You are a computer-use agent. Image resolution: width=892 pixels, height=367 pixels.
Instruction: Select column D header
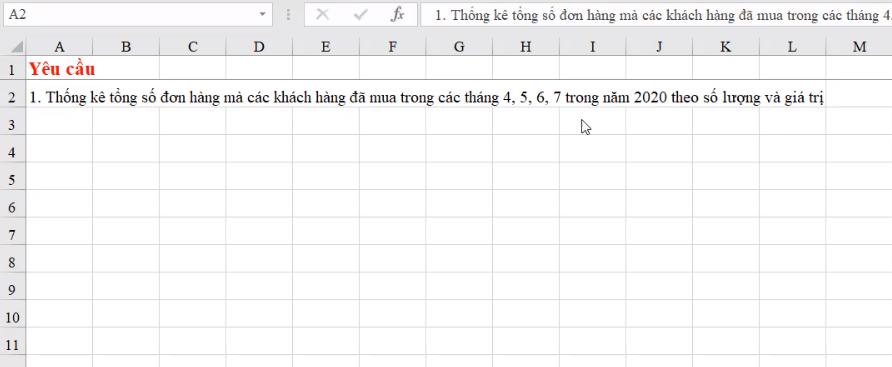[x=259, y=47]
